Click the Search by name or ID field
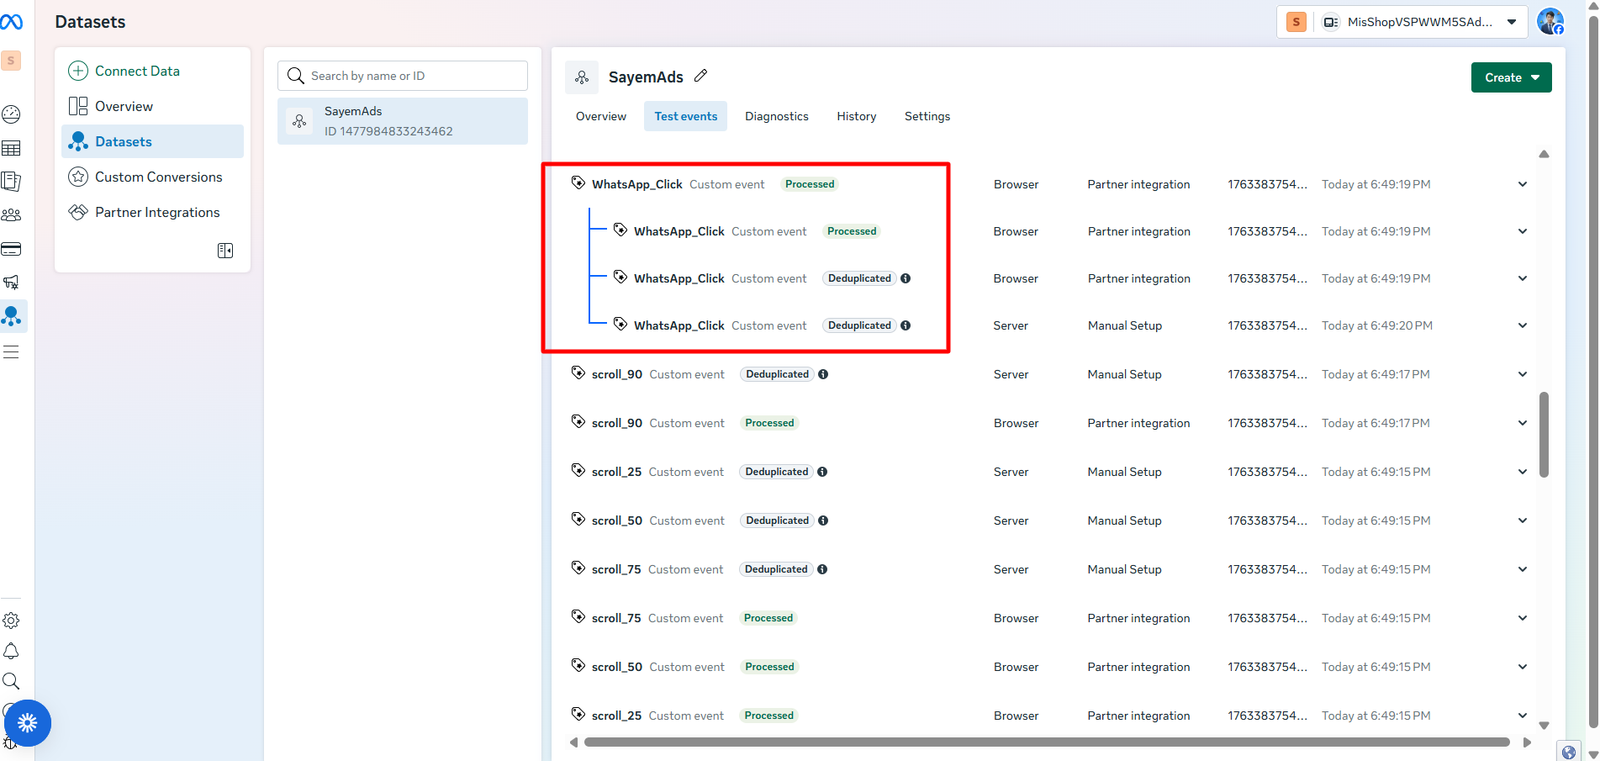 tap(410, 76)
